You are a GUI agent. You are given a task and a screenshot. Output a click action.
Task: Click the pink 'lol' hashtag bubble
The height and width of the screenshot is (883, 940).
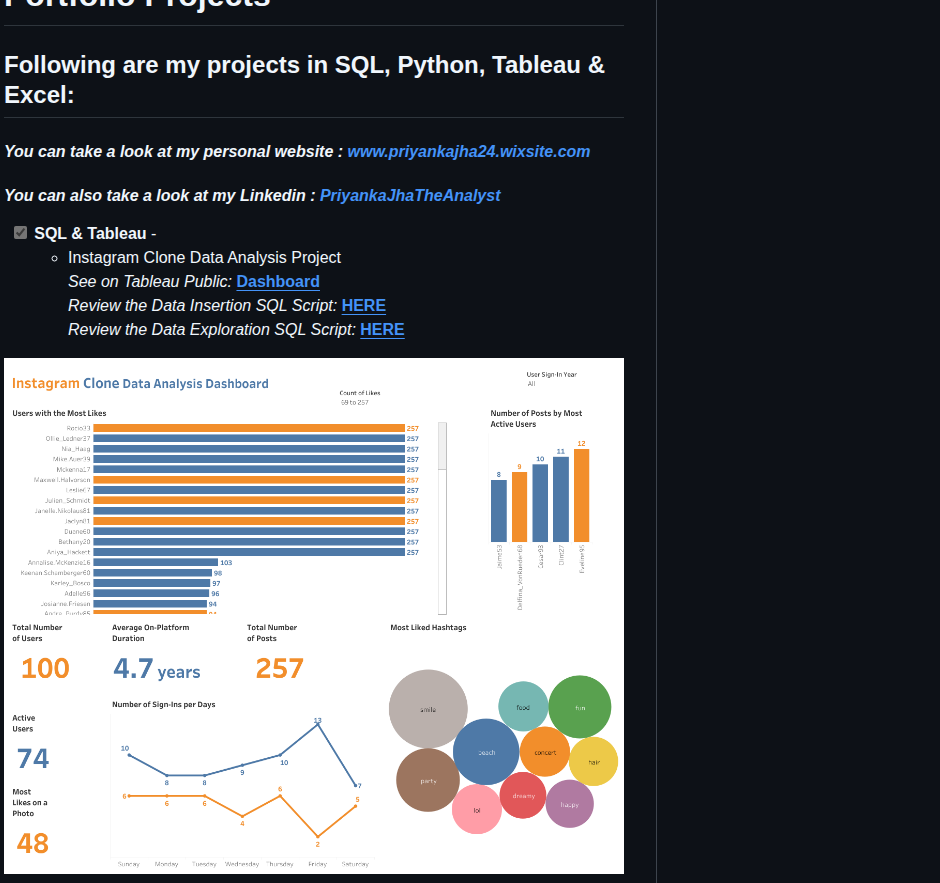pos(477,810)
